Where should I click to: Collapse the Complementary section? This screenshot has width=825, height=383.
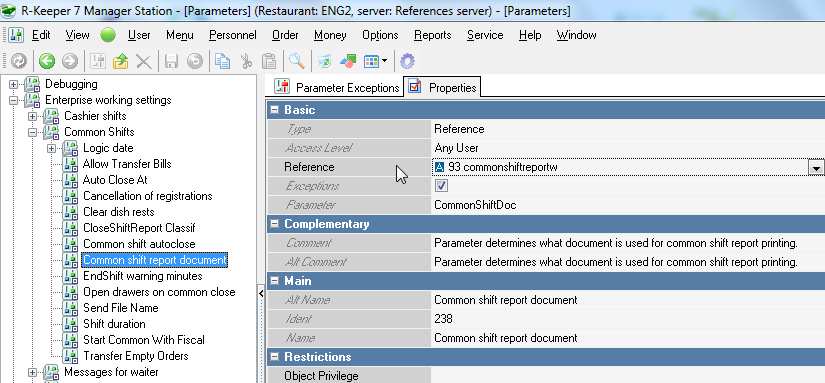274,224
